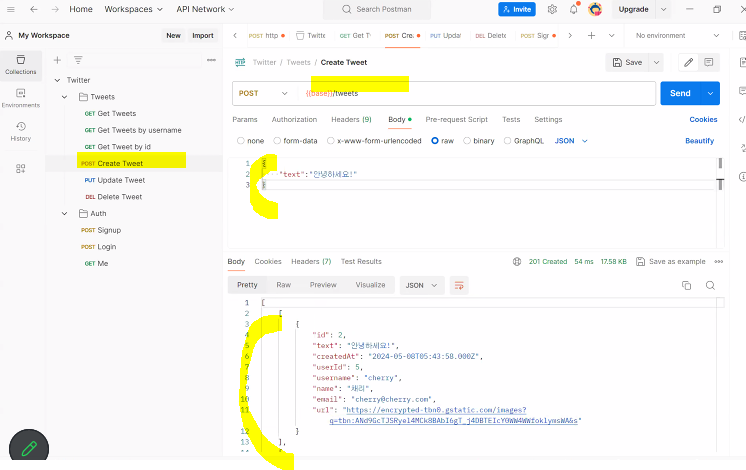The image size is (746, 470).
Task: Click the Beautify link
Action: [699, 141]
